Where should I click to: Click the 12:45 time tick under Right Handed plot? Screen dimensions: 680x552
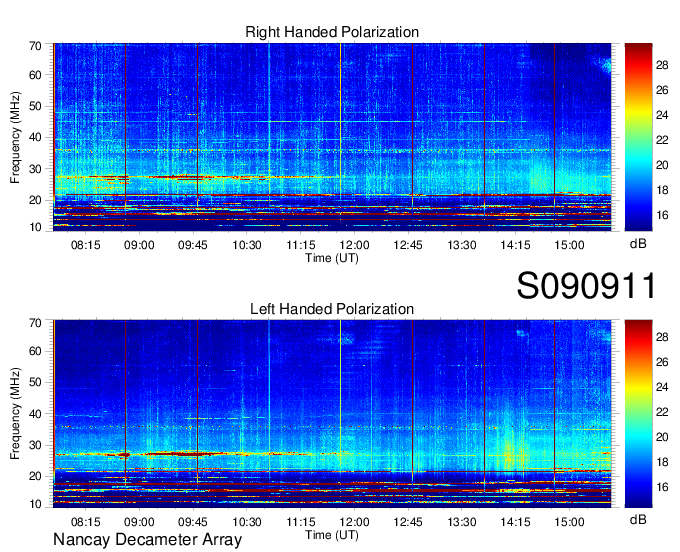click(x=408, y=245)
